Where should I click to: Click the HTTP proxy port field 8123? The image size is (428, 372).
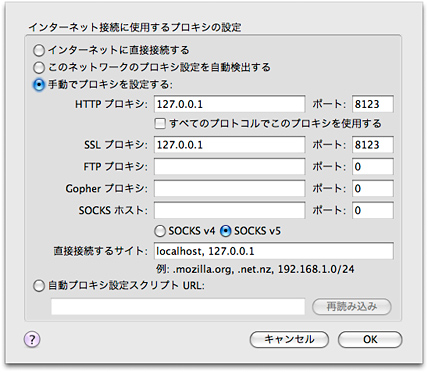373,104
